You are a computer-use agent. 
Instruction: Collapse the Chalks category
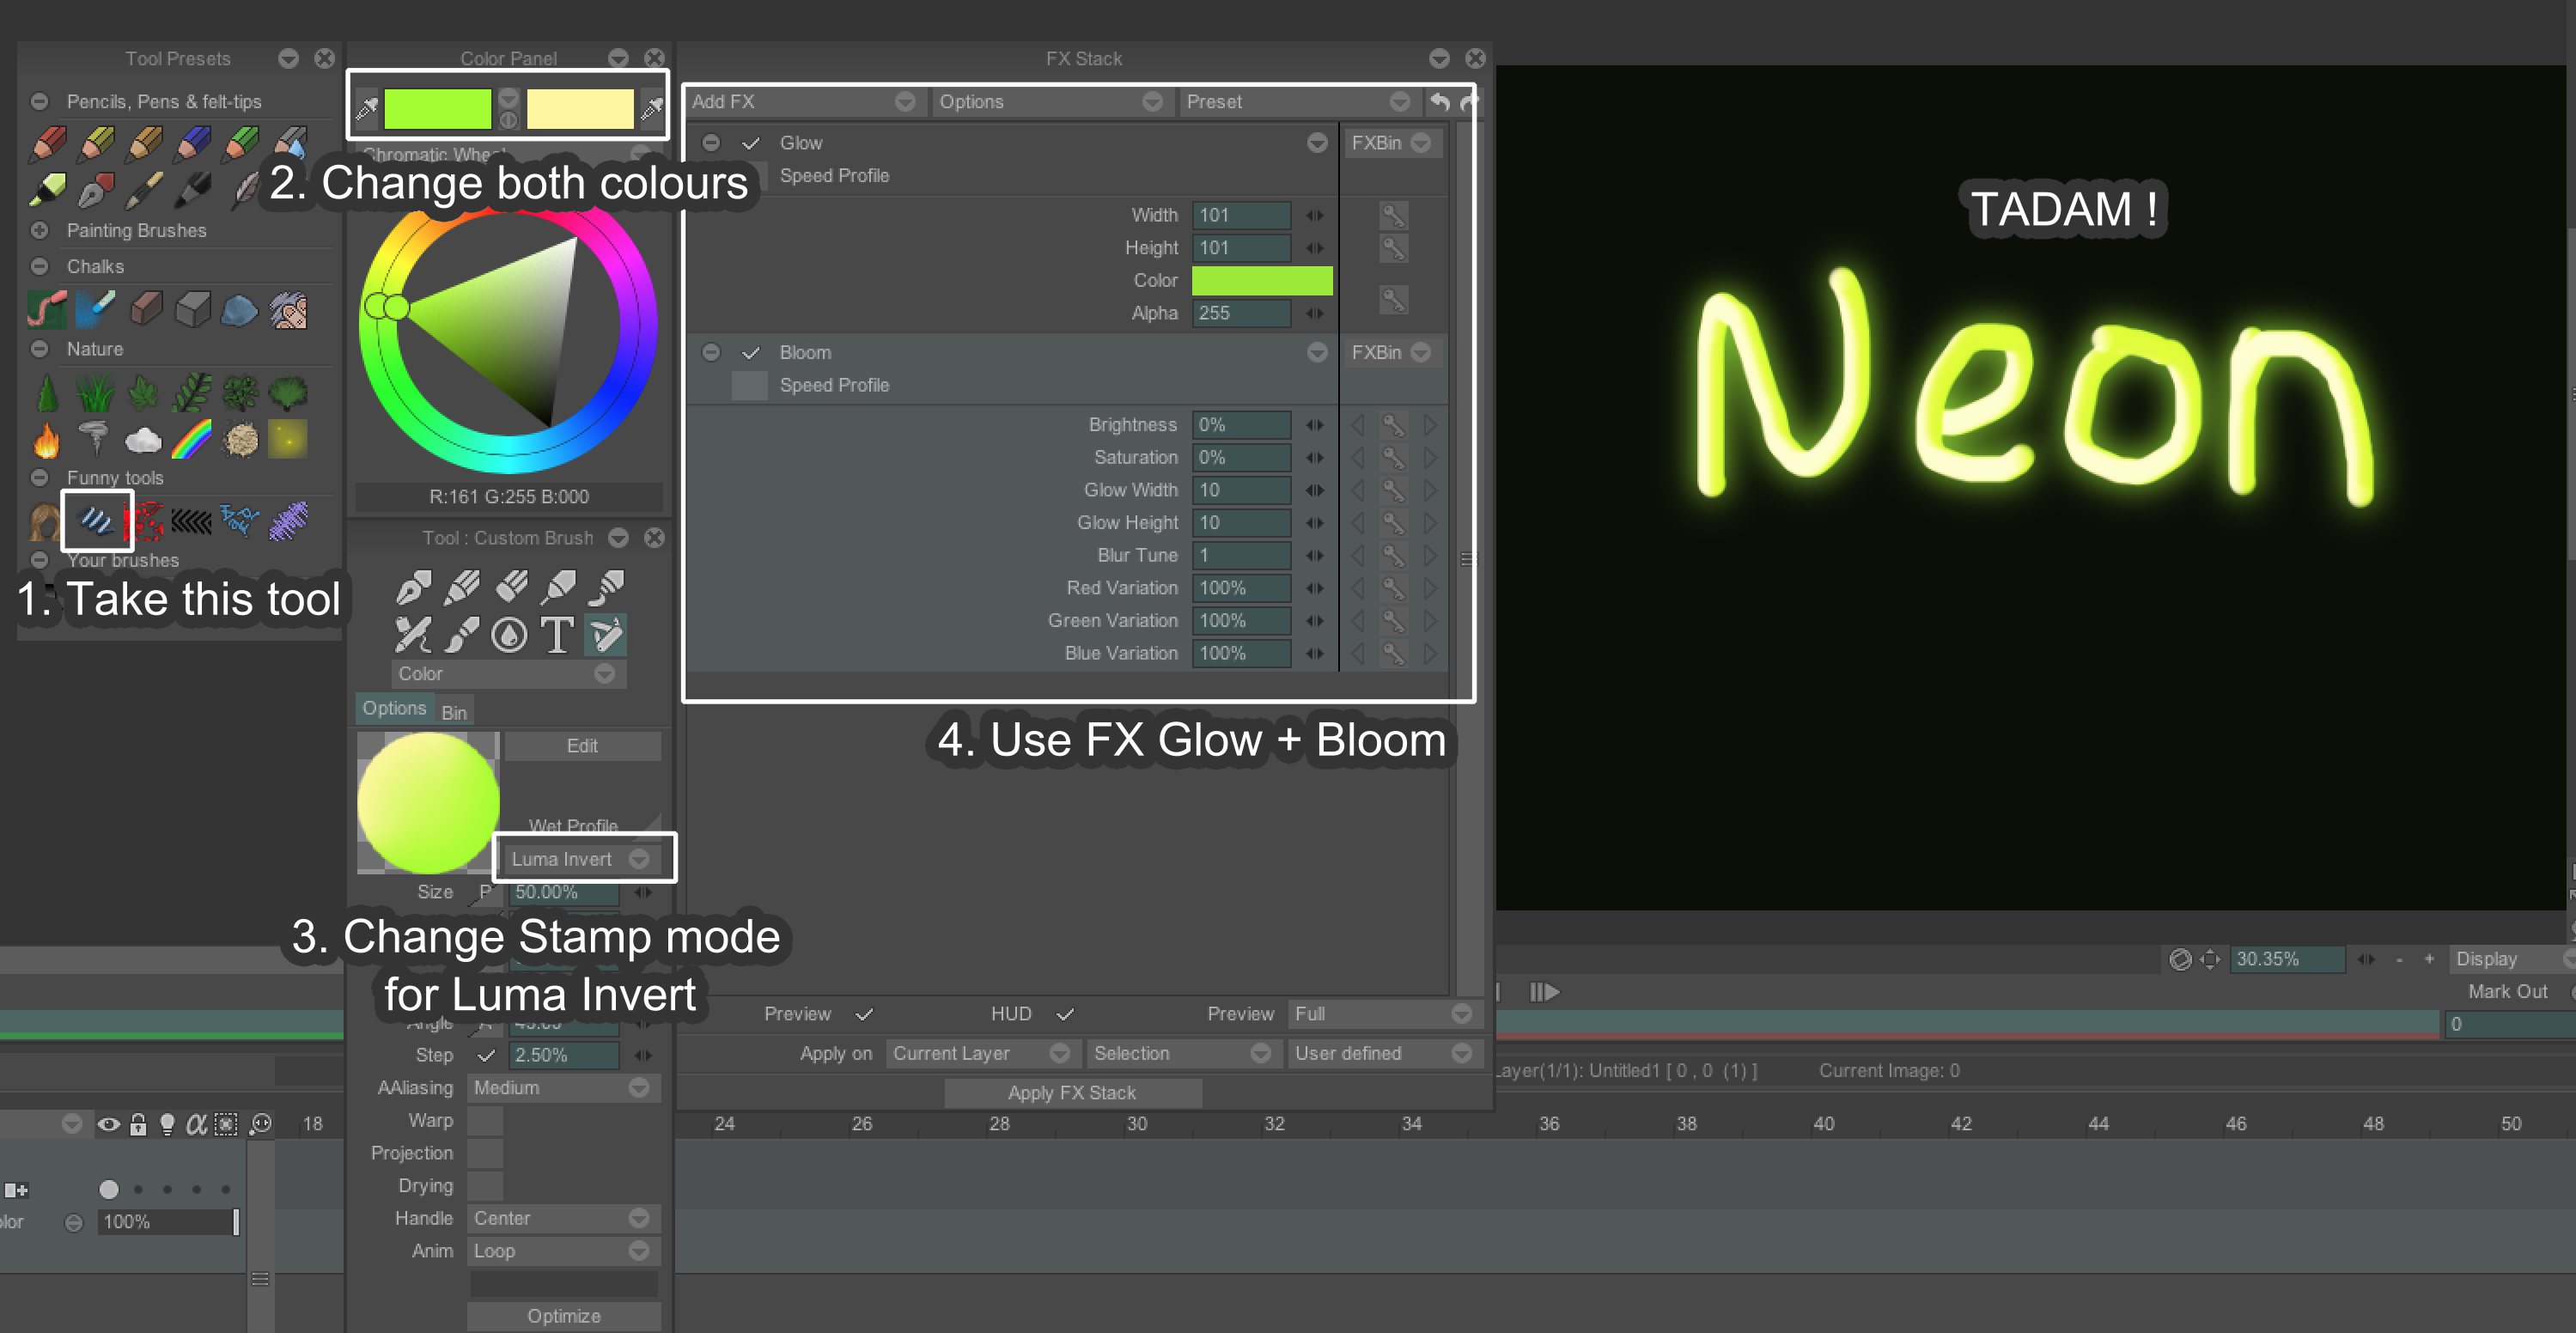click(39, 266)
